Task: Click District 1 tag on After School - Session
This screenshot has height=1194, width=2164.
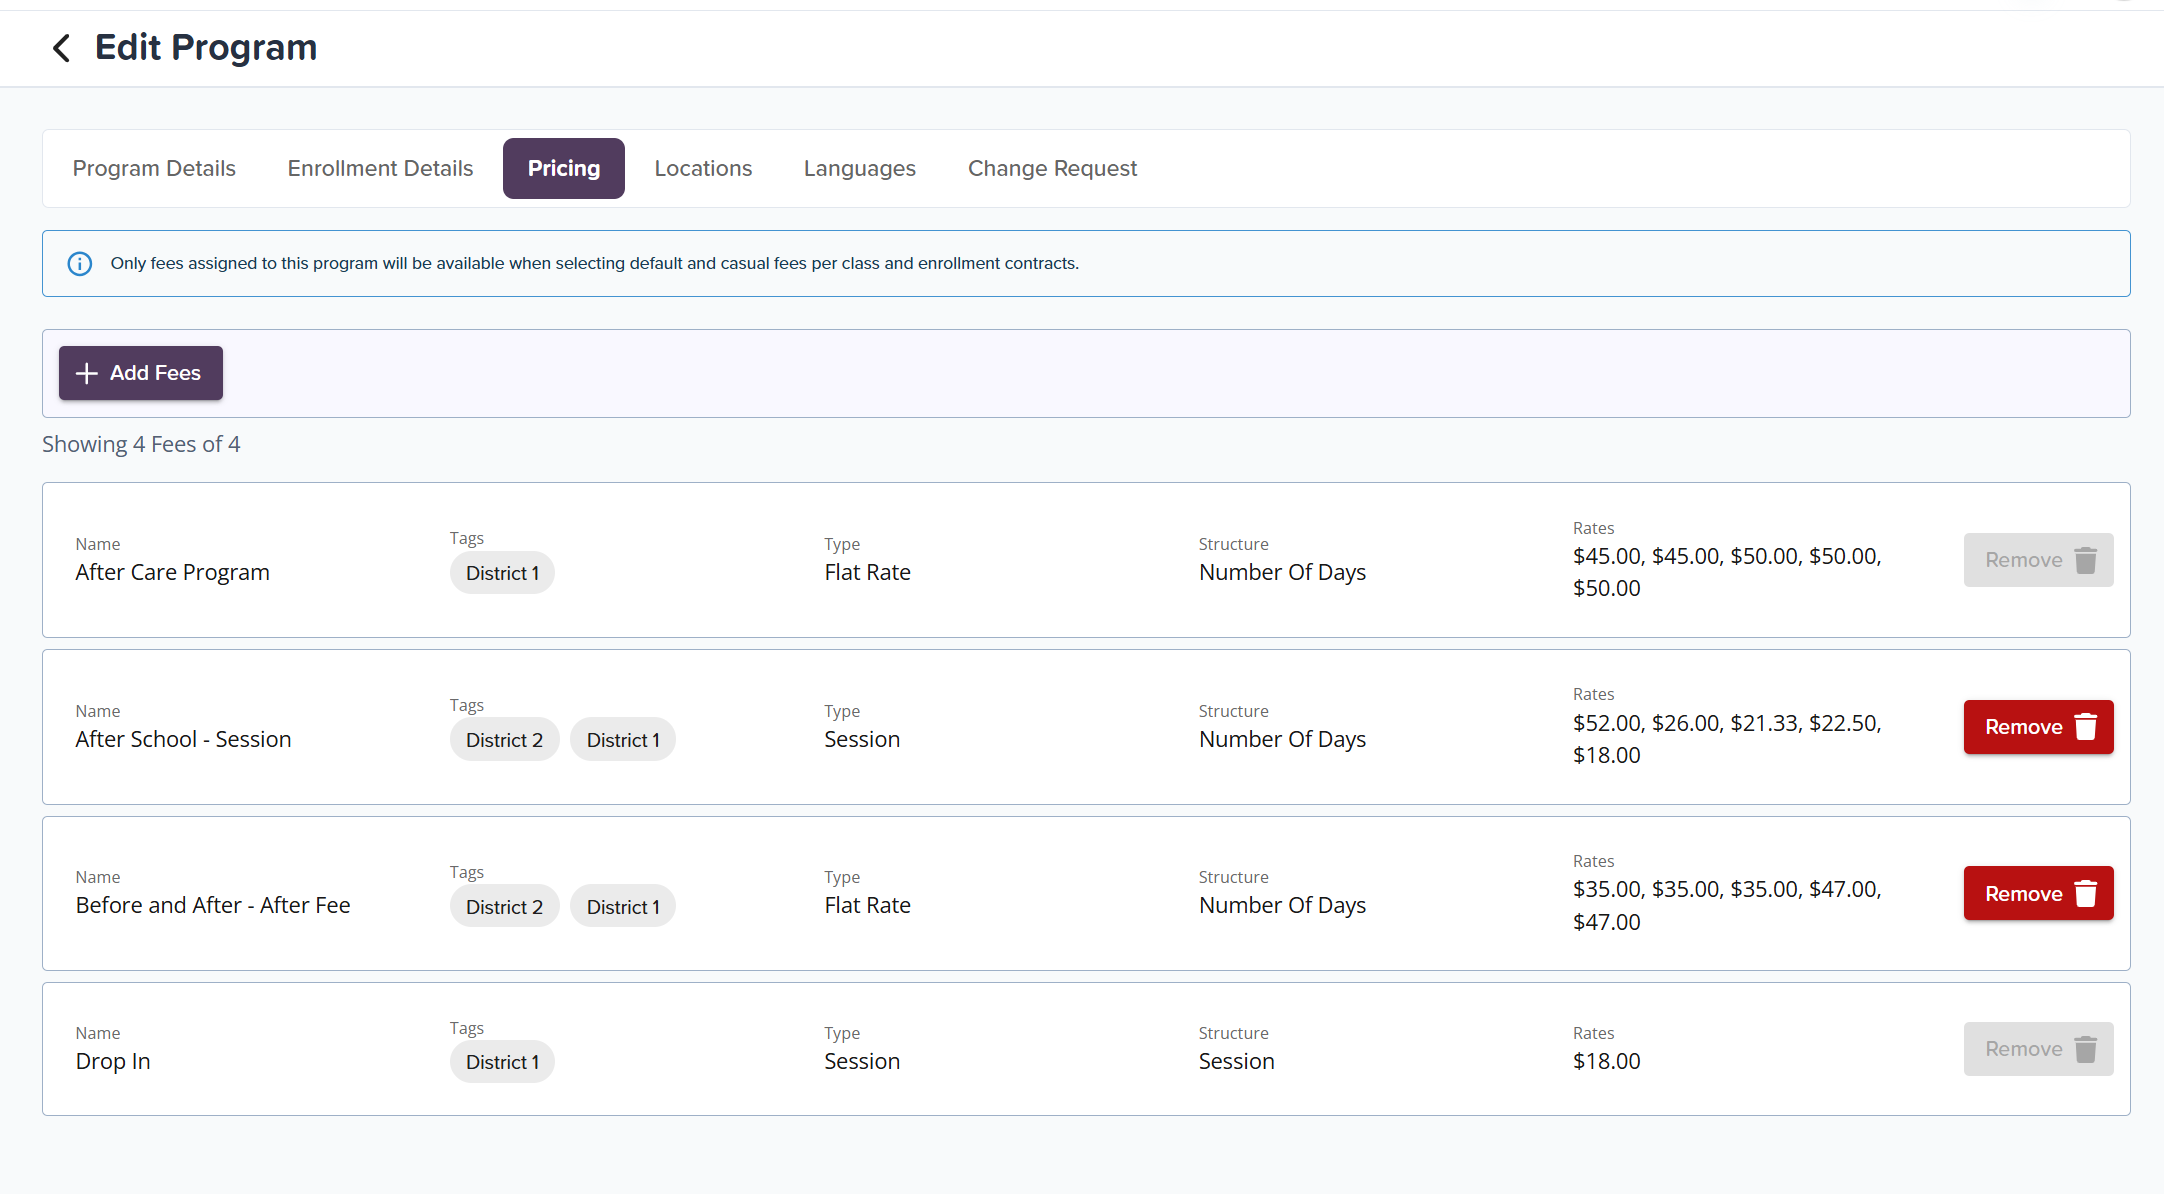Action: pyautogui.click(x=623, y=740)
